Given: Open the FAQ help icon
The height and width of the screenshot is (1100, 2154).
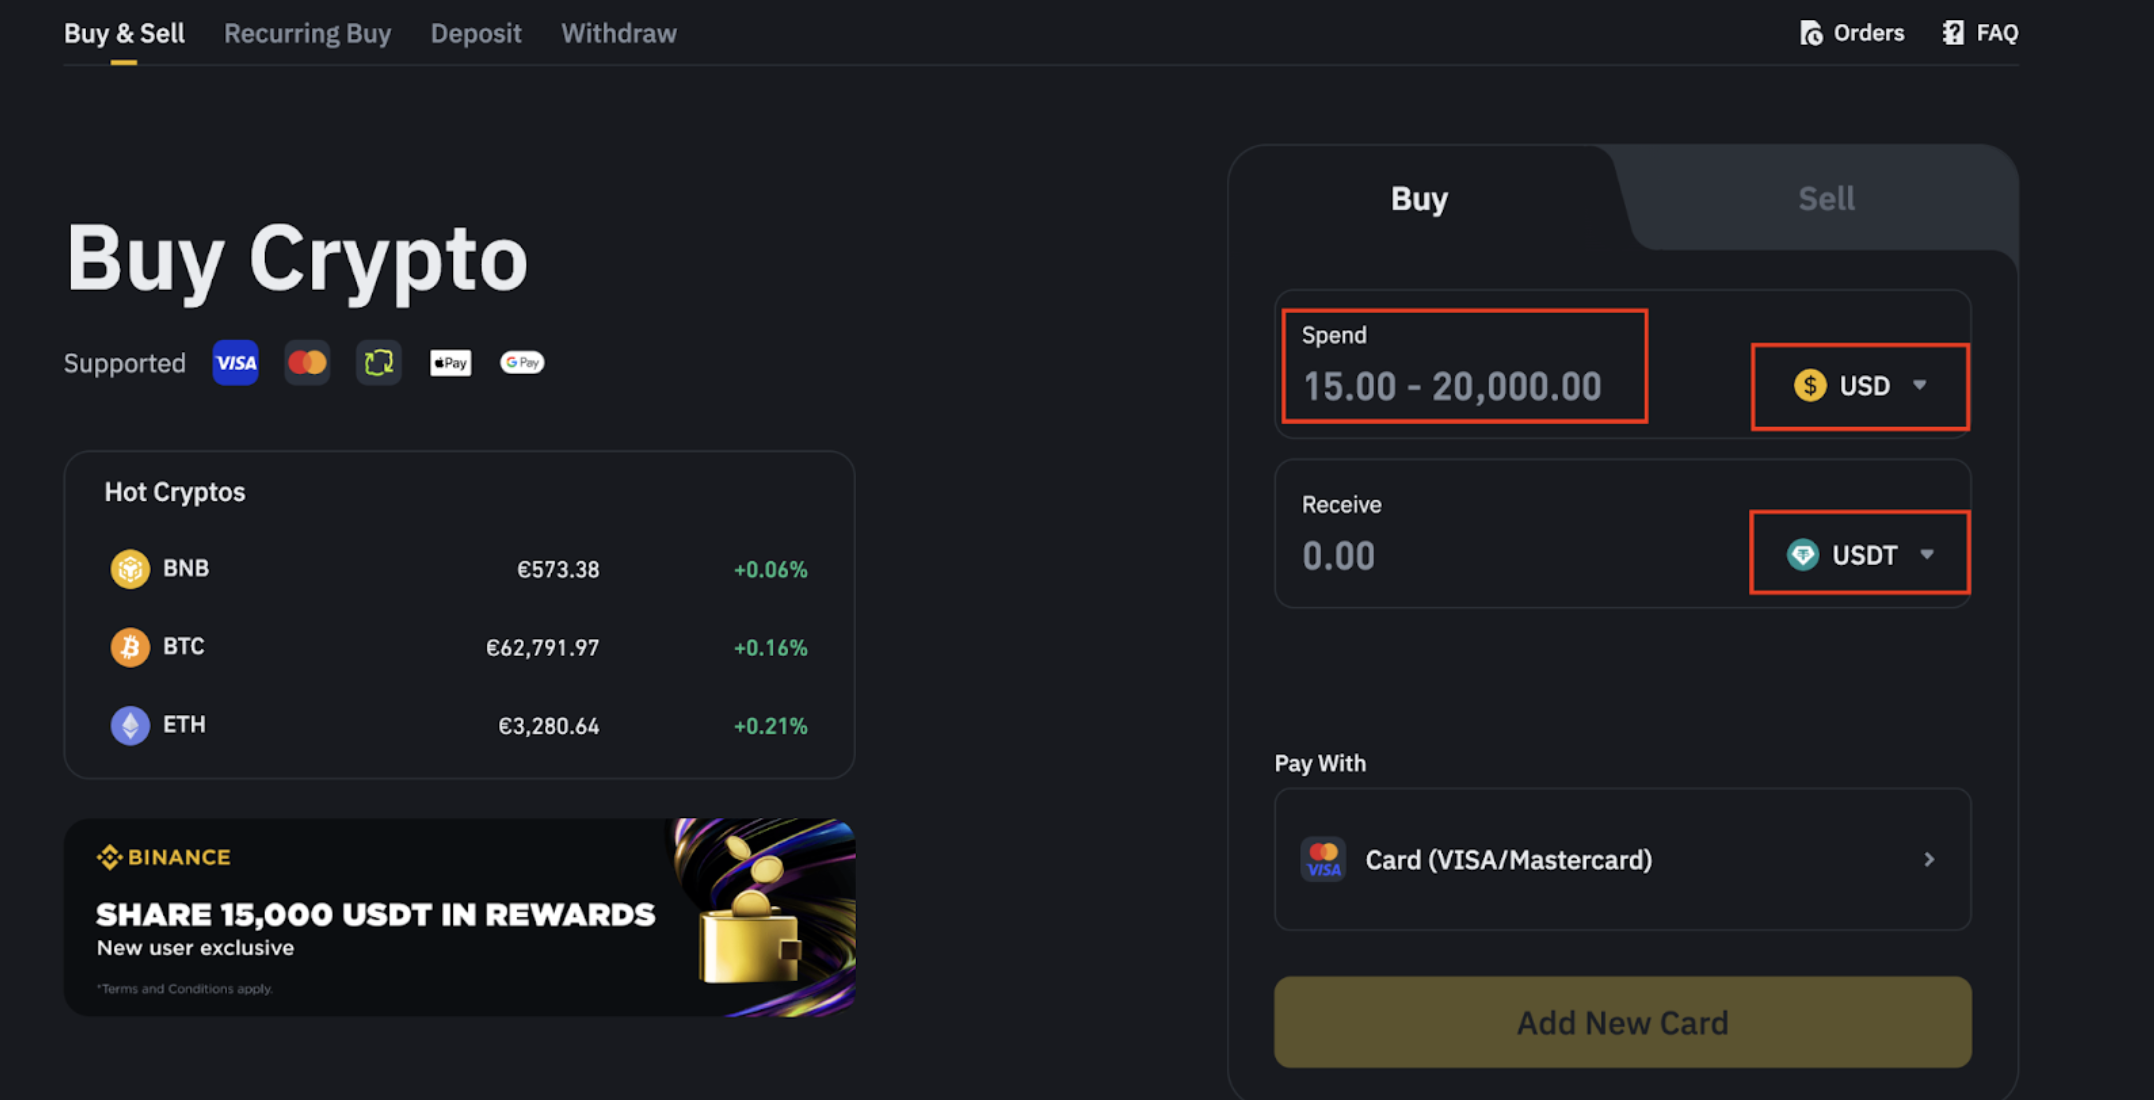Looking at the screenshot, I should pos(1953,33).
